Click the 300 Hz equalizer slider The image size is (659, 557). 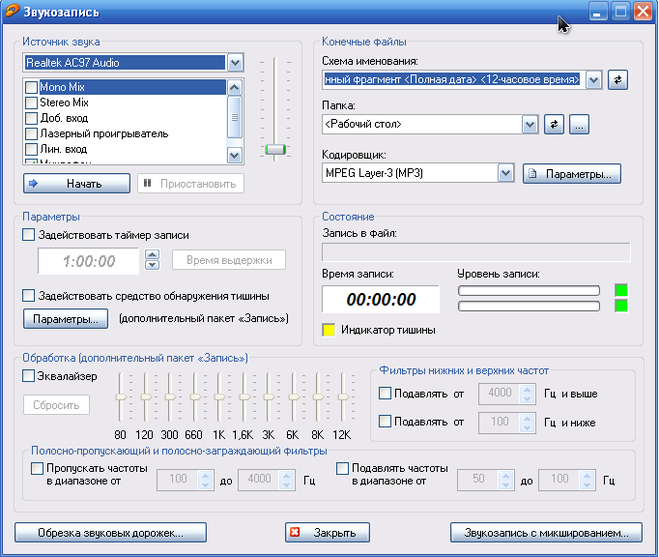click(x=170, y=397)
